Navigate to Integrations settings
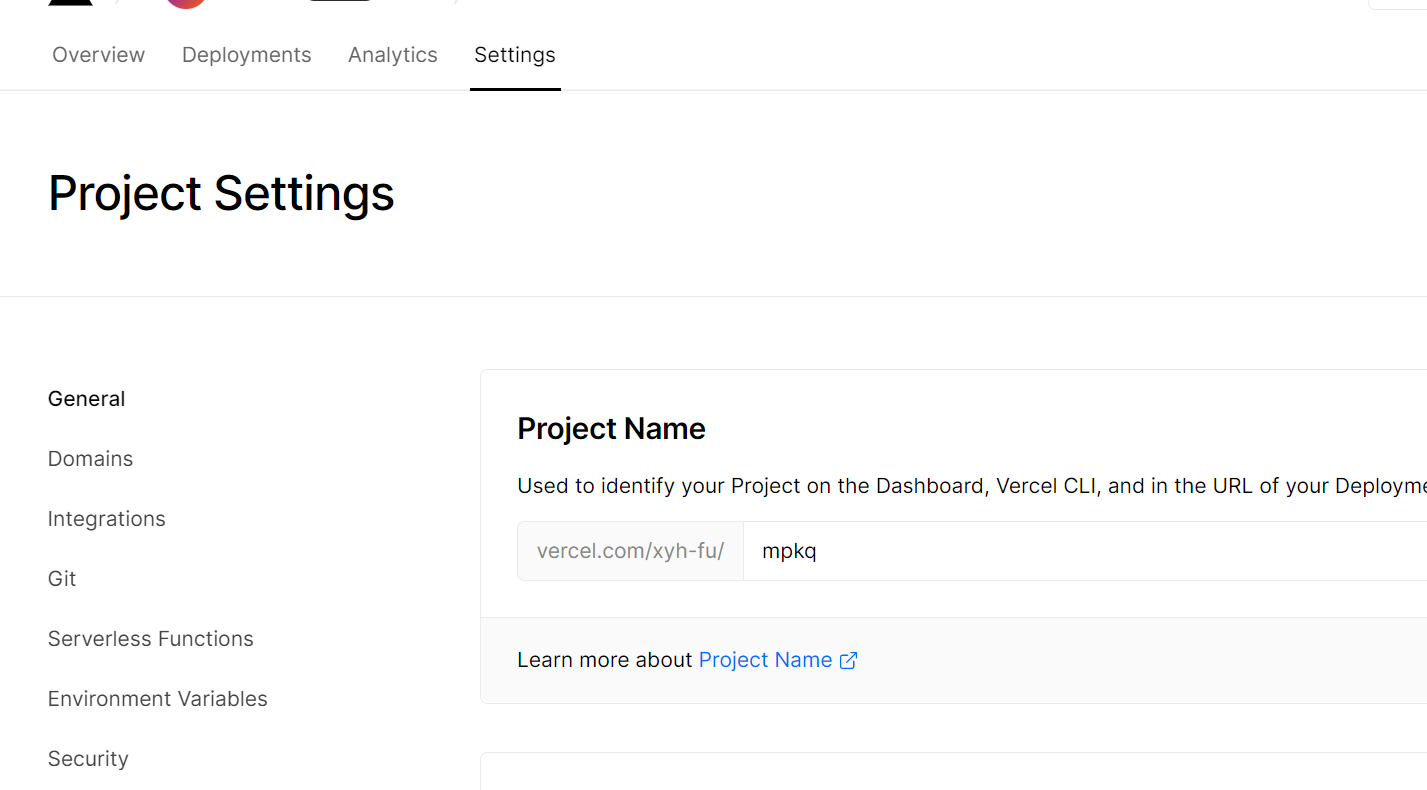Image resolution: width=1427 pixels, height=790 pixels. (x=106, y=519)
